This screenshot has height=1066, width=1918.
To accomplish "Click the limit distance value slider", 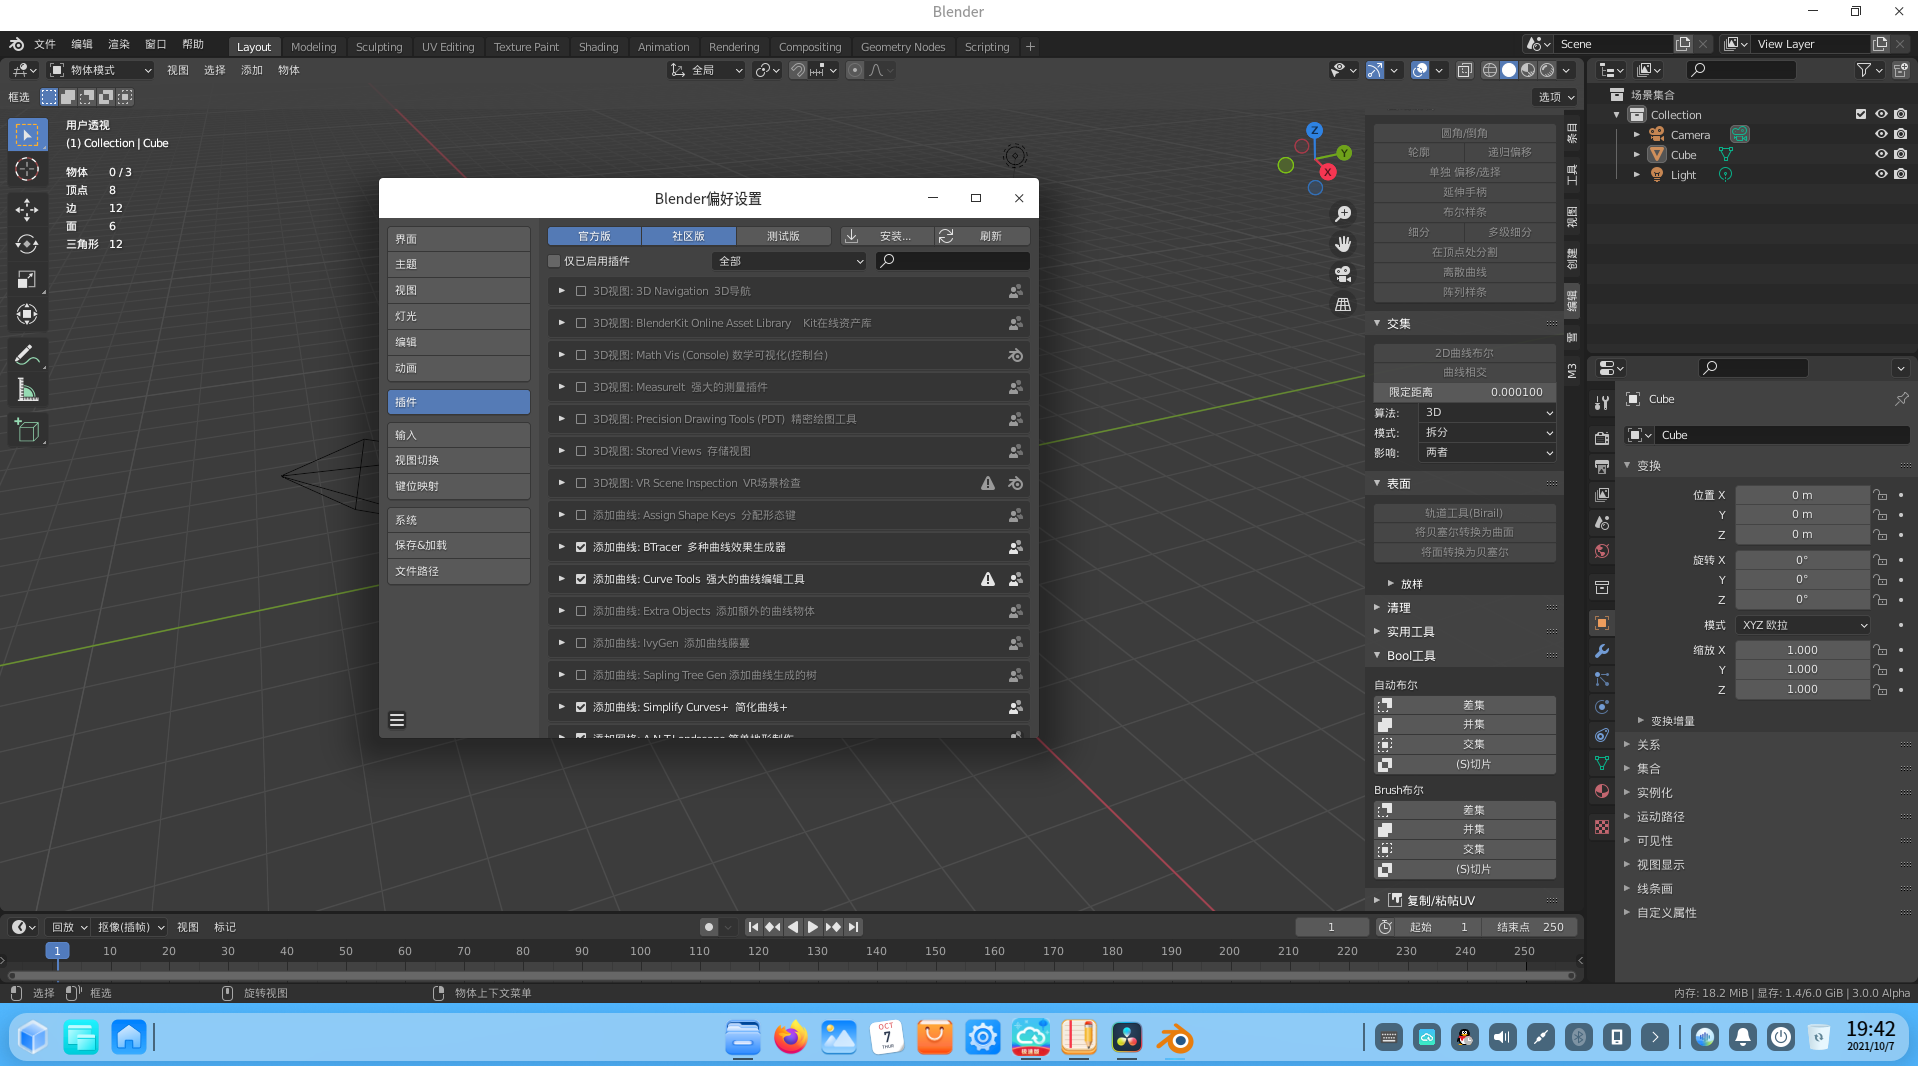I will point(1464,392).
